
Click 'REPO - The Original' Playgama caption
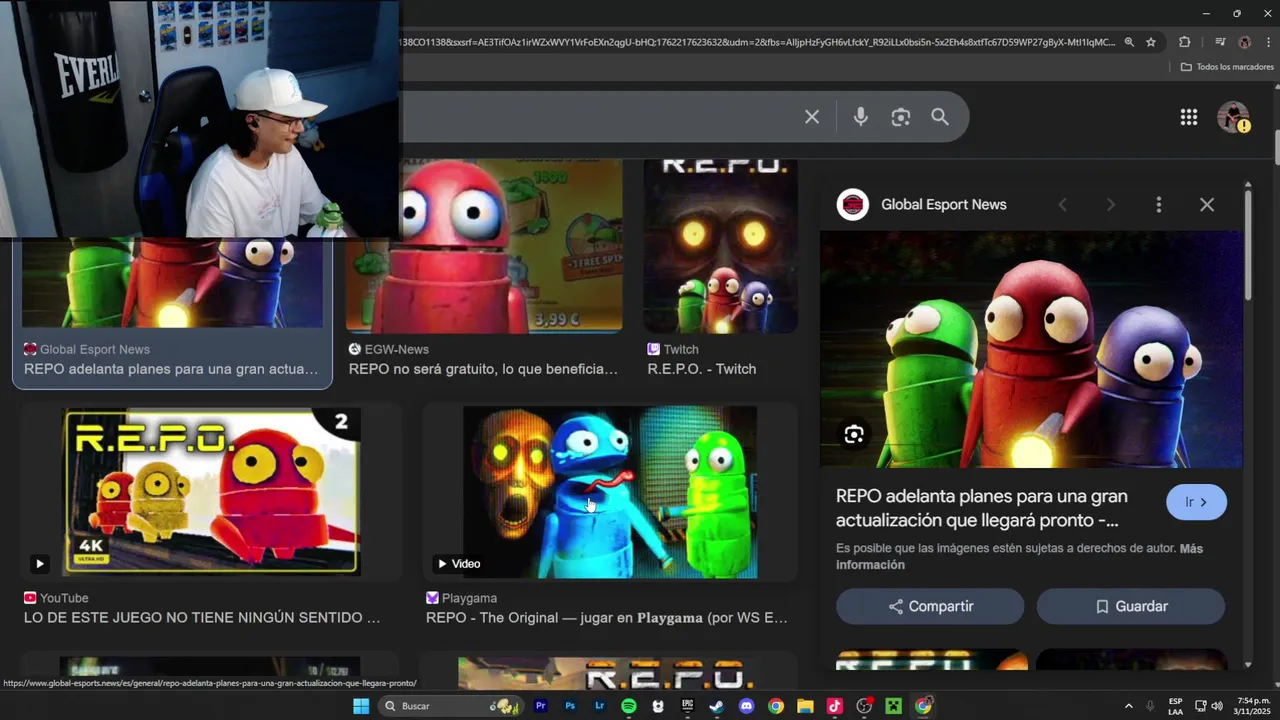pos(607,618)
